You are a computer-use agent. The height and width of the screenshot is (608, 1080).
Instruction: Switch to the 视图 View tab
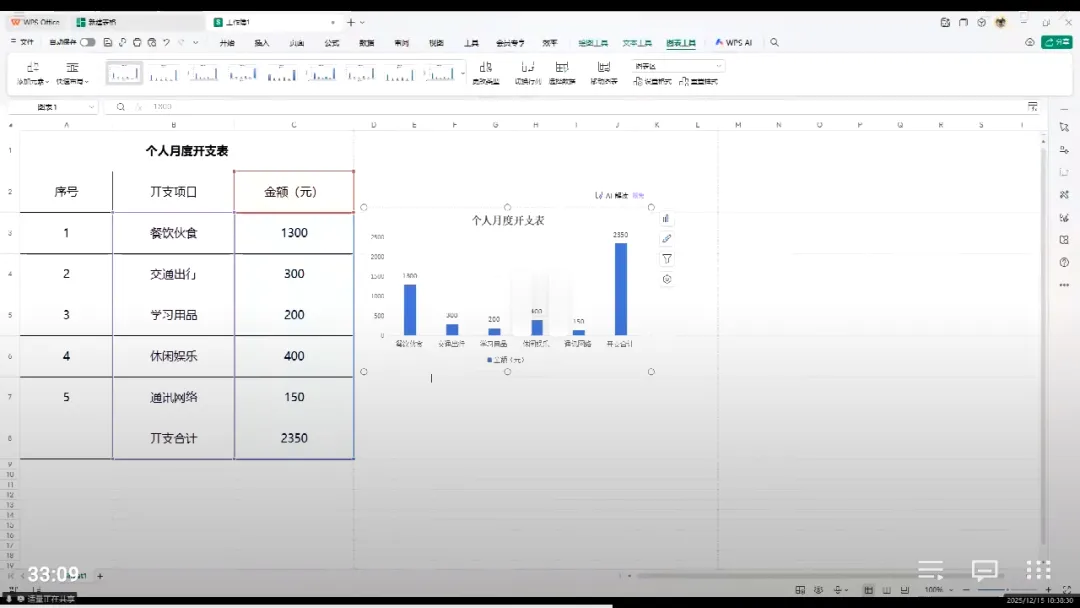tap(436, 43)
